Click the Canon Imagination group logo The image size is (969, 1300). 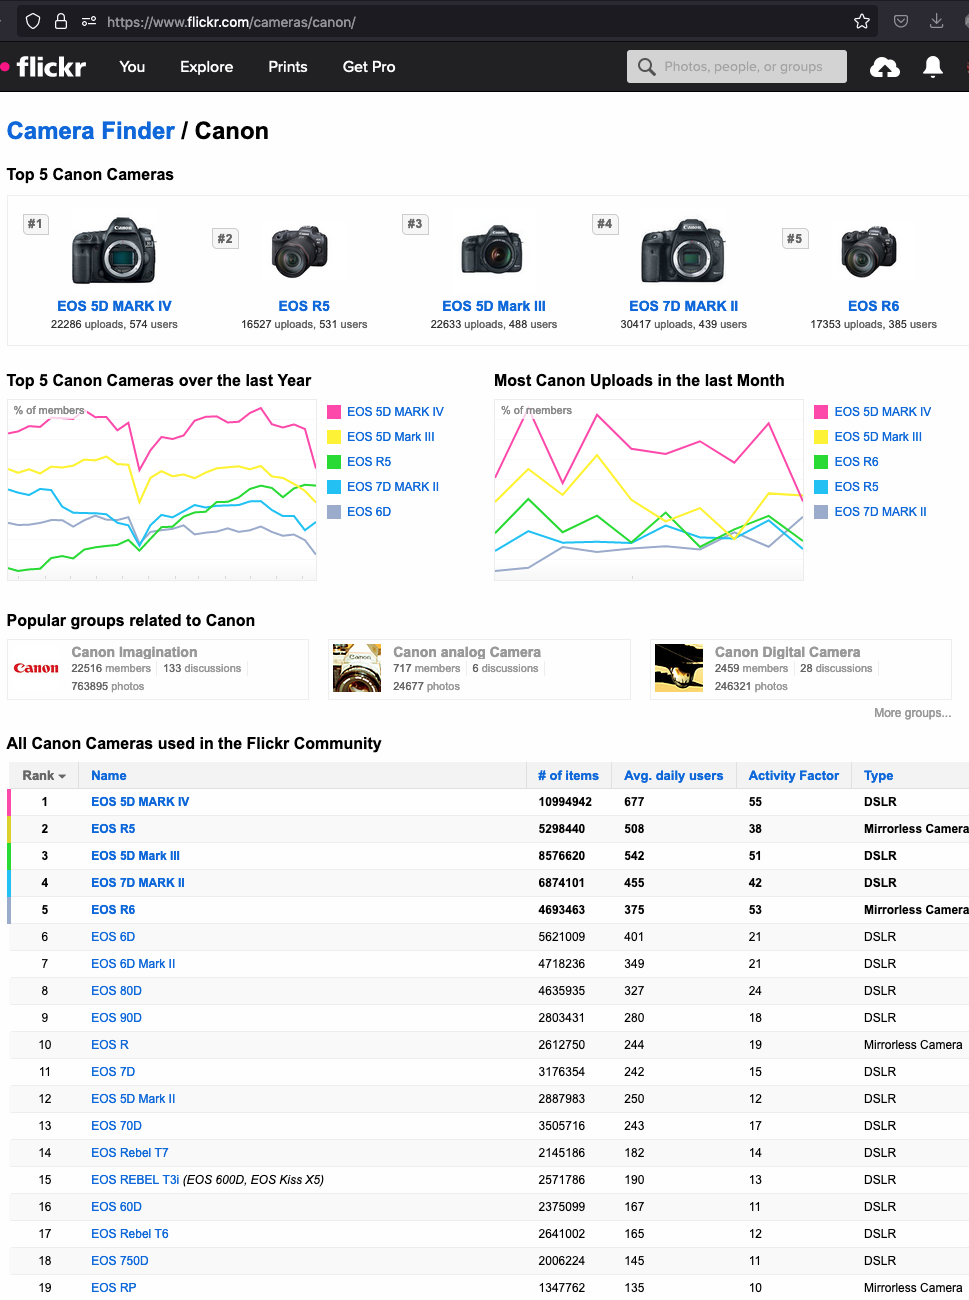(x=36, y=668)
